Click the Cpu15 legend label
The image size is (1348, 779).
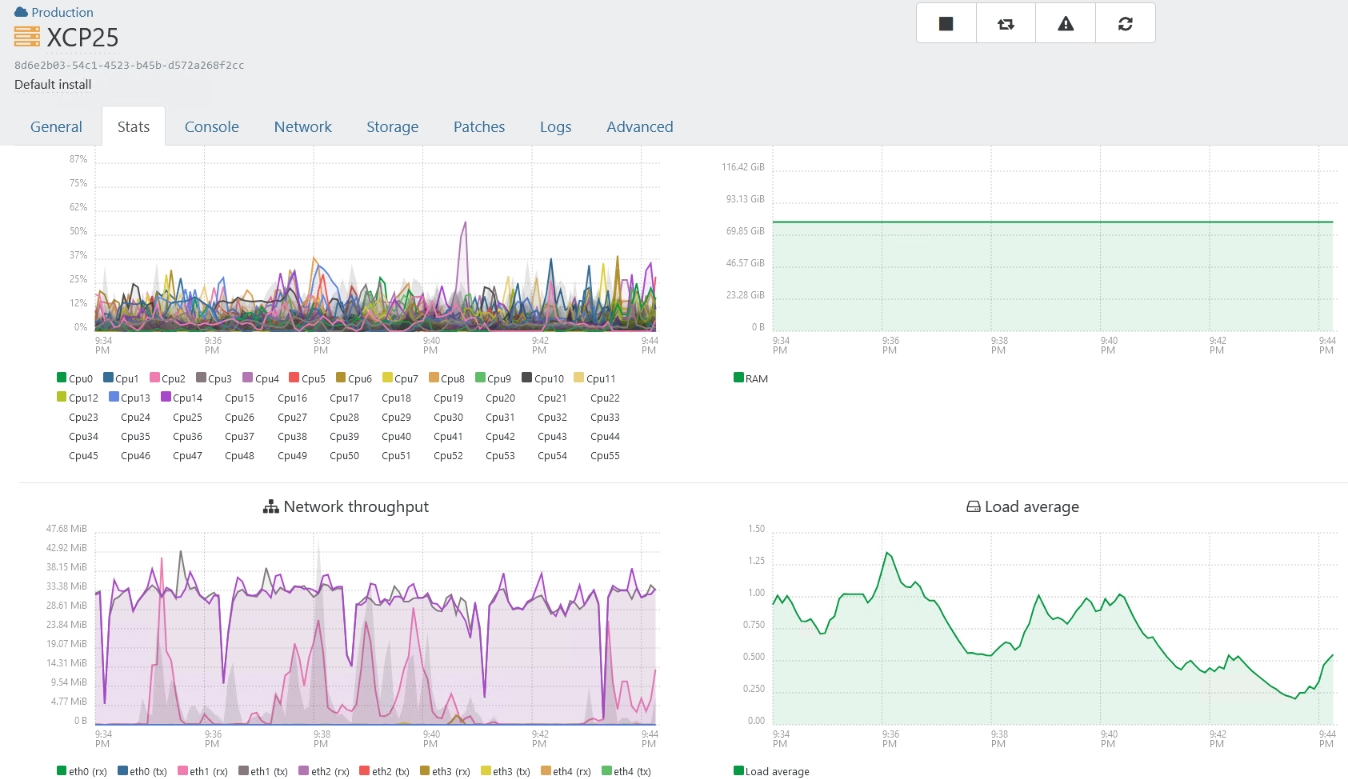[x=240, y=398]
